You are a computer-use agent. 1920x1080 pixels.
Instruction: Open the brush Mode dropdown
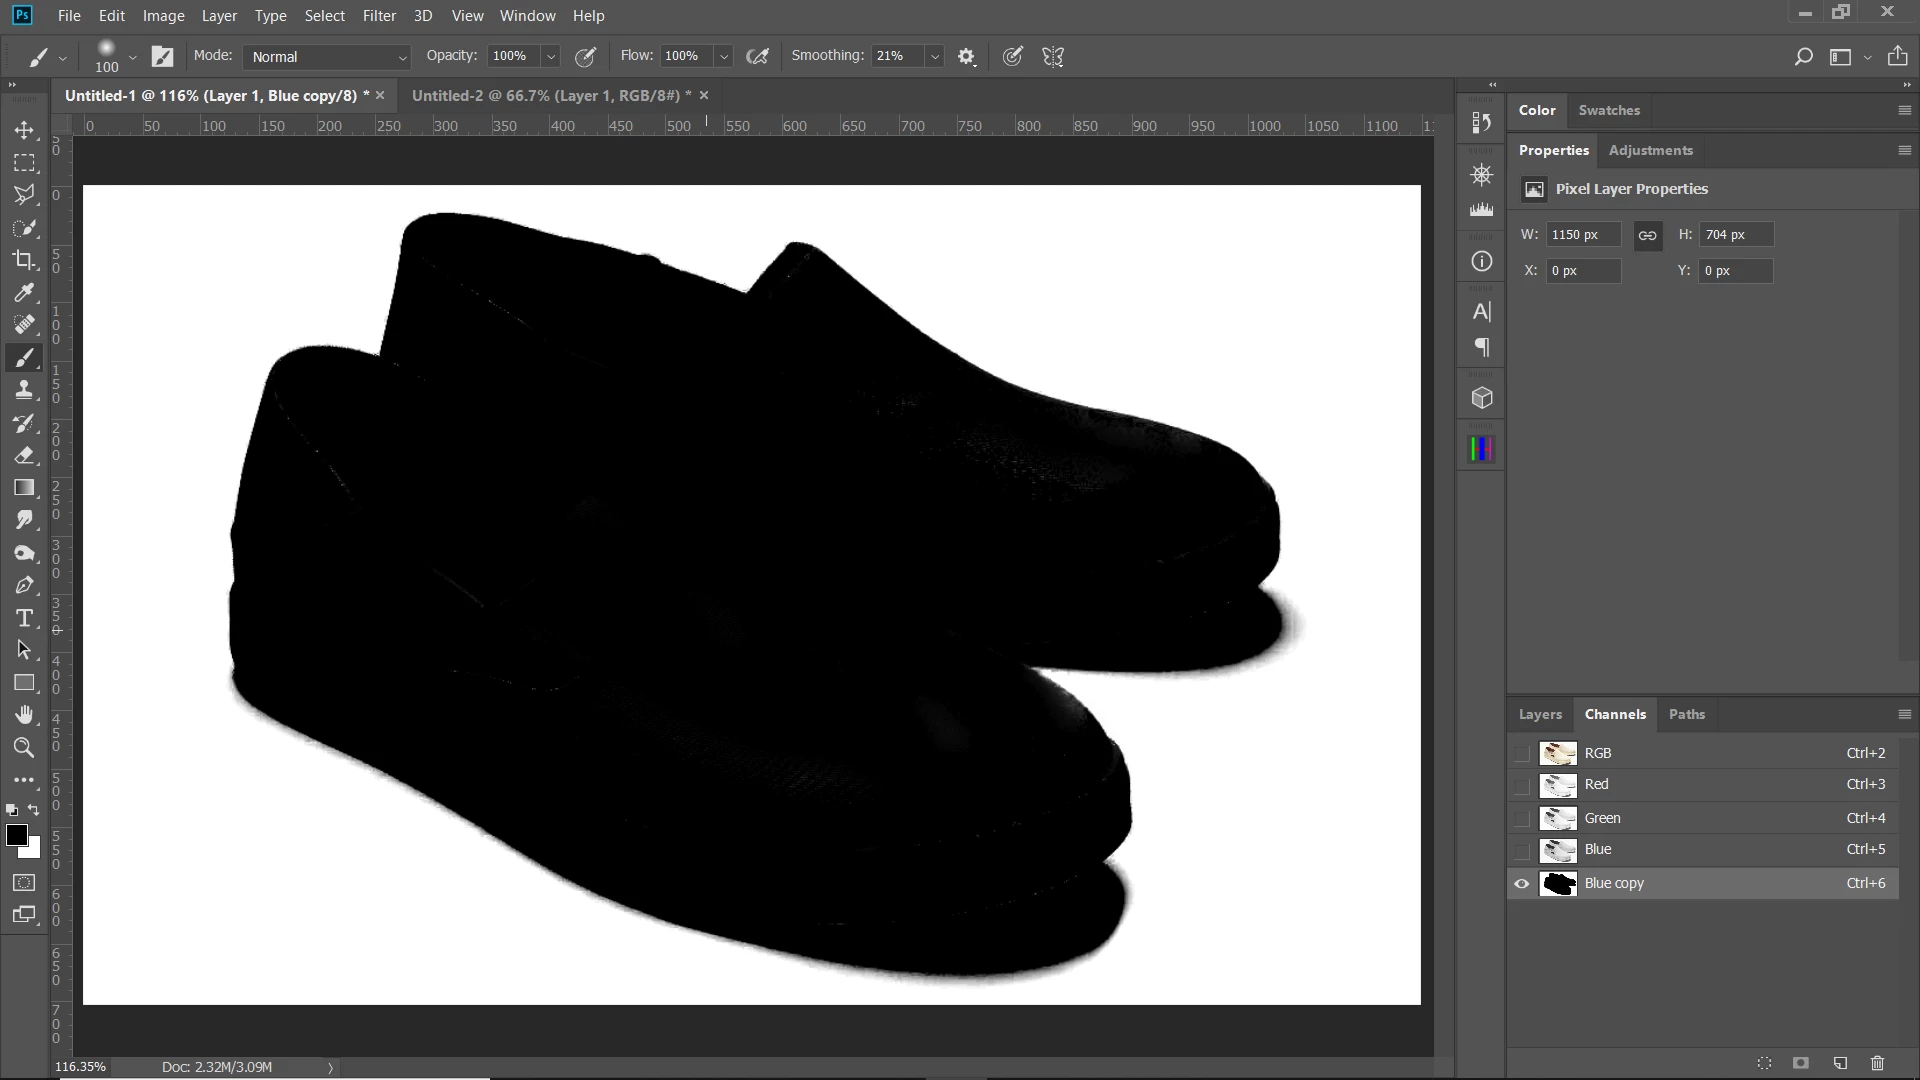[327, 57]
